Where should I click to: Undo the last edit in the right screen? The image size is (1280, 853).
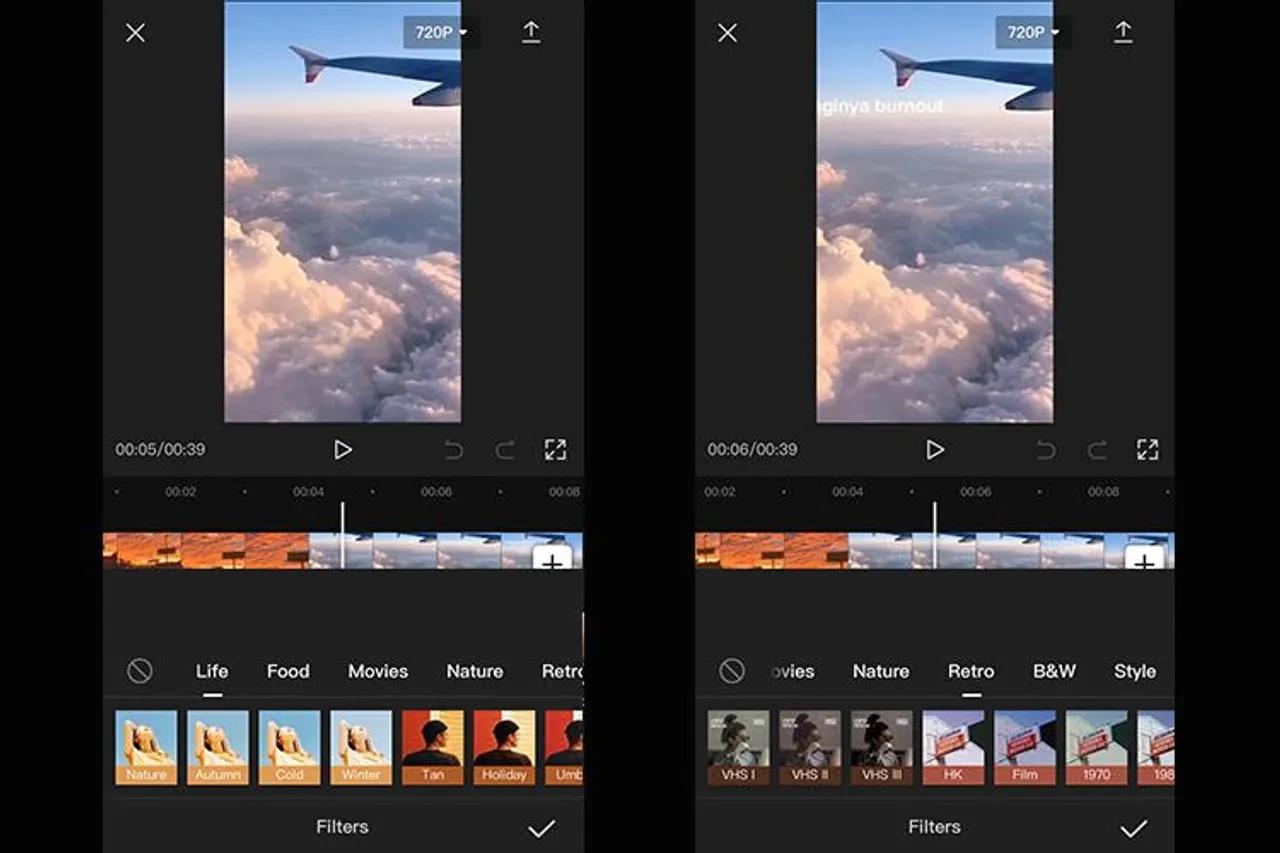pyautogui.click(x=1046, y=450)
